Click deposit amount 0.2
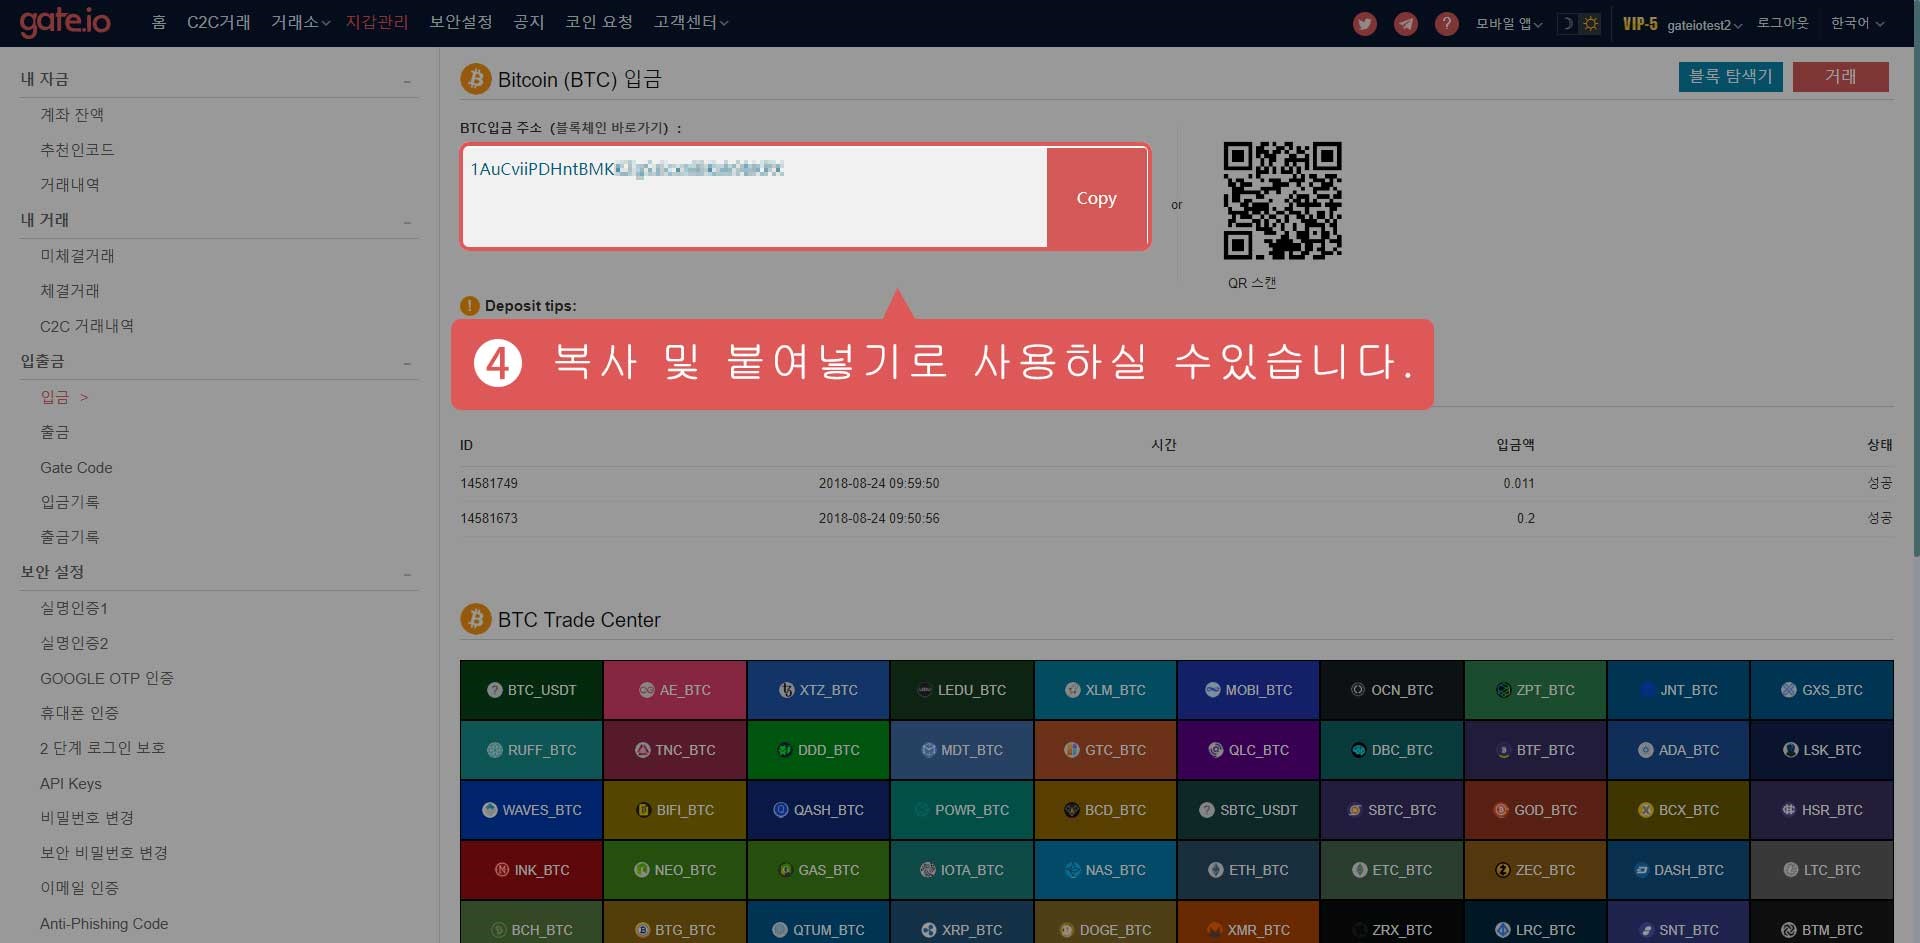The image size is (1920, 943). tap(1525, 518)
